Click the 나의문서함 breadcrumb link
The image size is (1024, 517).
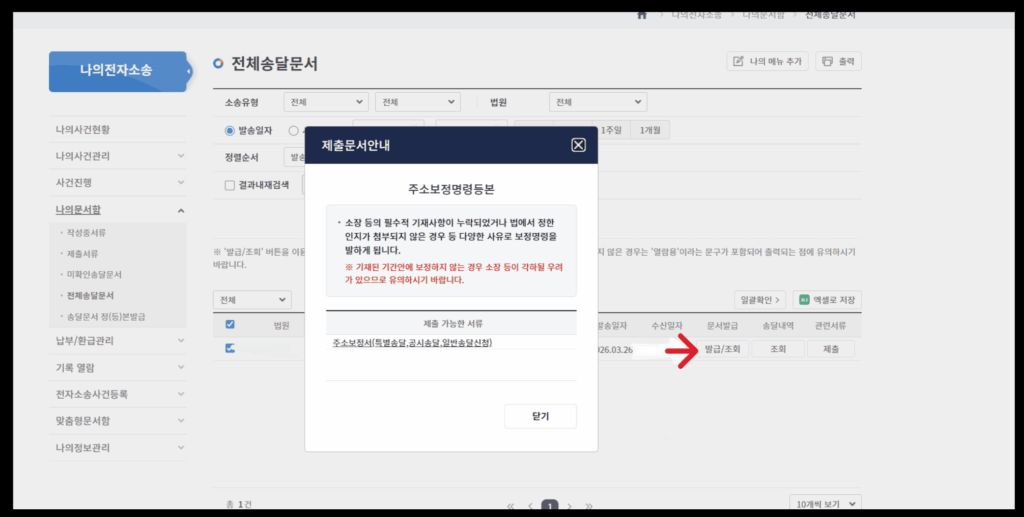(763, 15)
